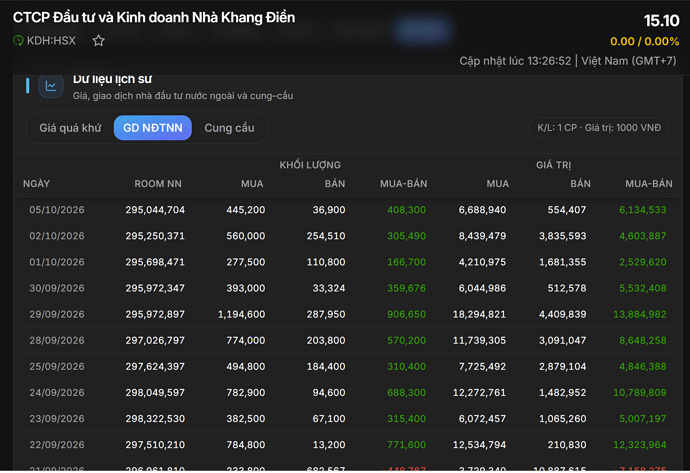690x473 pixels.
Task: Click sell volume 36,900
Action: [x=329, y=210]
